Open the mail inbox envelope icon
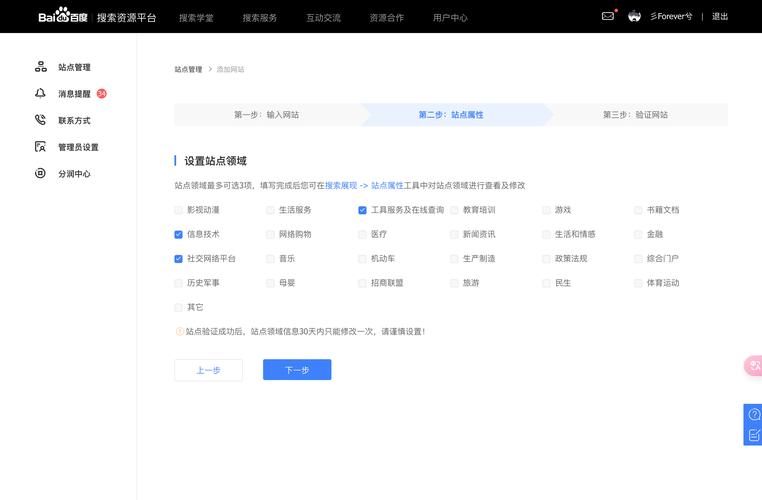The width and height of the screenshot is (762, 500). point(607,16)
